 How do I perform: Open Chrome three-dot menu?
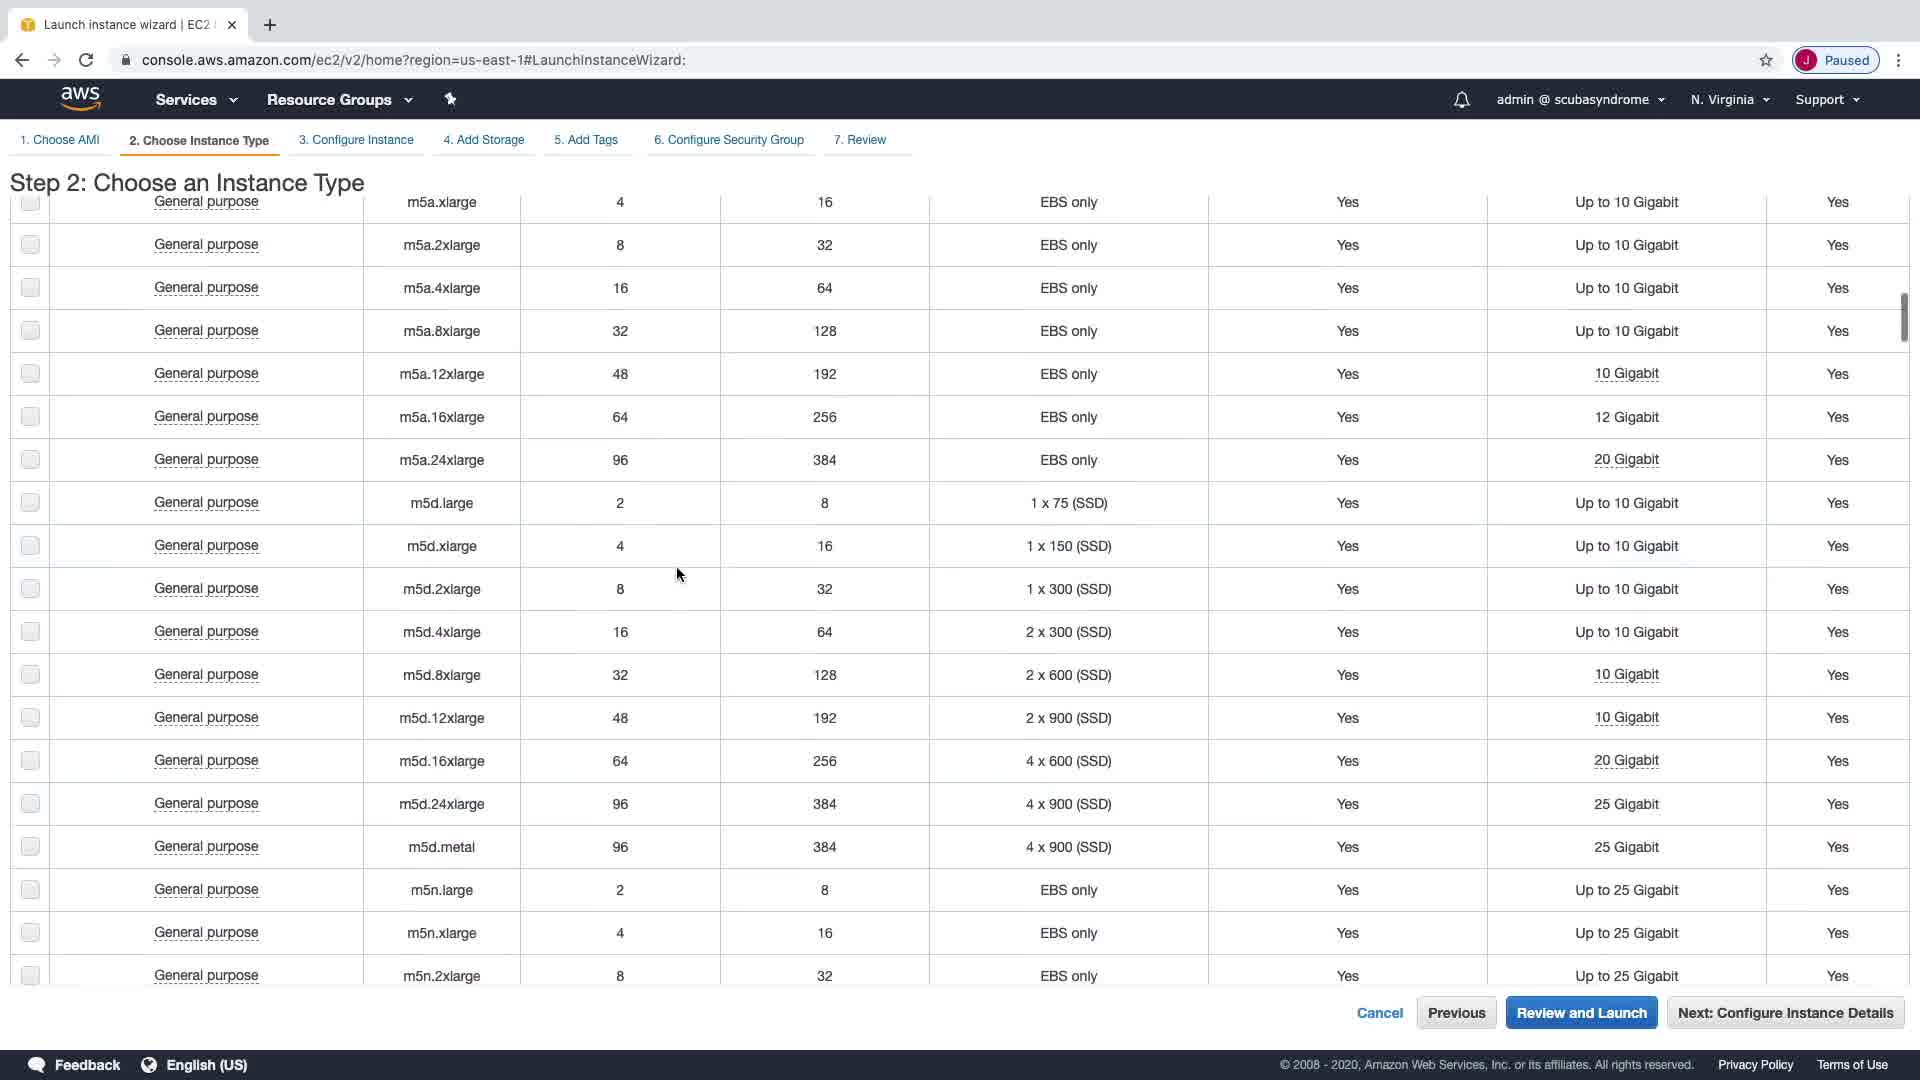[x=1898, y=60]
